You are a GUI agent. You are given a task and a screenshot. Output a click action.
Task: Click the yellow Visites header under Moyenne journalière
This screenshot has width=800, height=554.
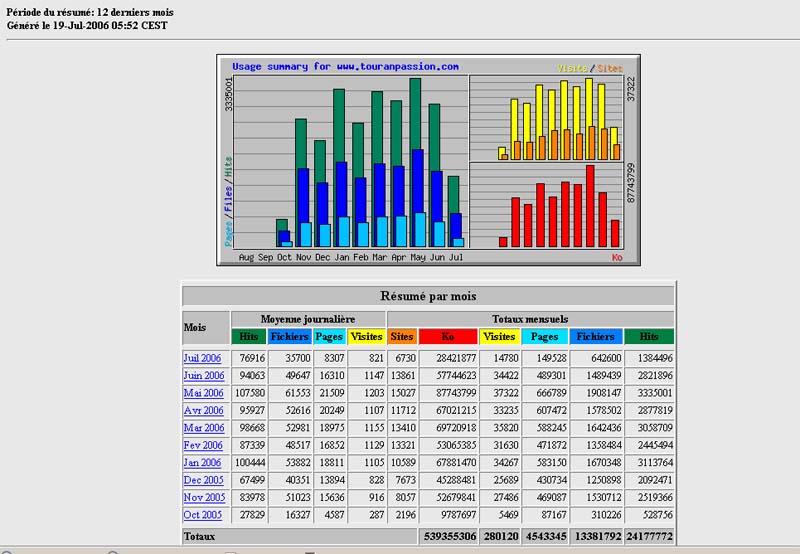click(x=366, y=336)
